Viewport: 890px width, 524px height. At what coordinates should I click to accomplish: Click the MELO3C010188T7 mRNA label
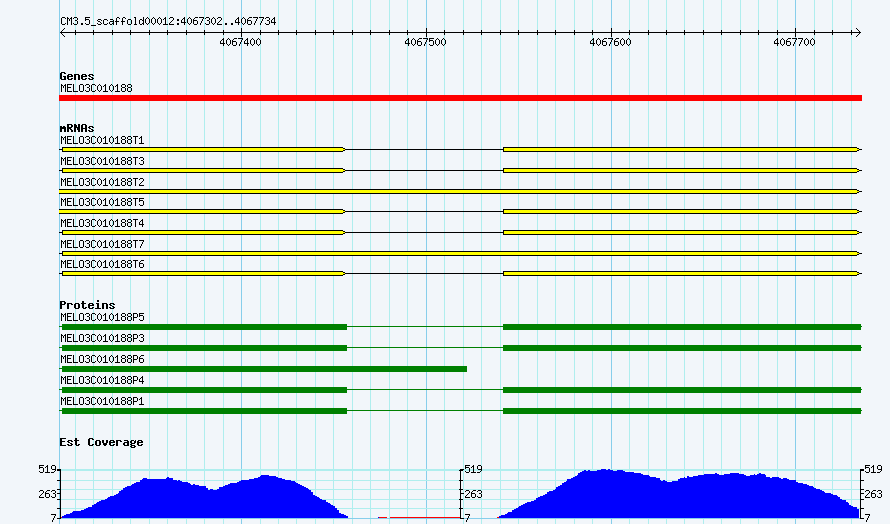102,244
